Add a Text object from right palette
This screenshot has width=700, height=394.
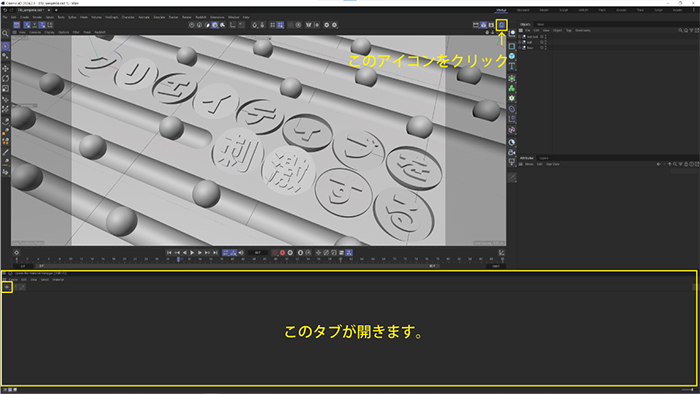[512, 66]
